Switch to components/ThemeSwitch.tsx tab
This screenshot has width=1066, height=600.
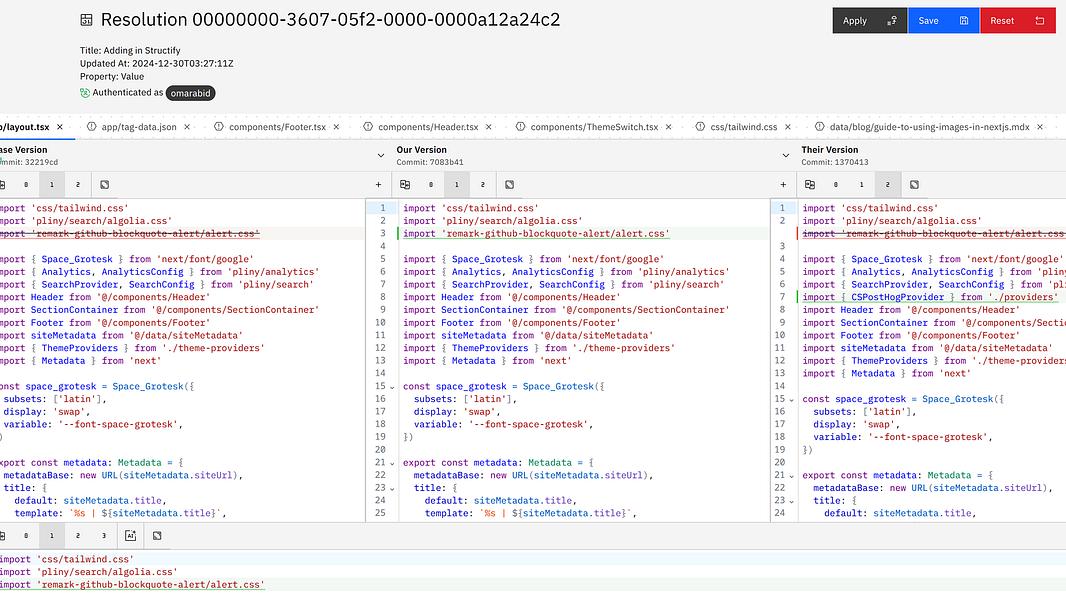point(594,127)
